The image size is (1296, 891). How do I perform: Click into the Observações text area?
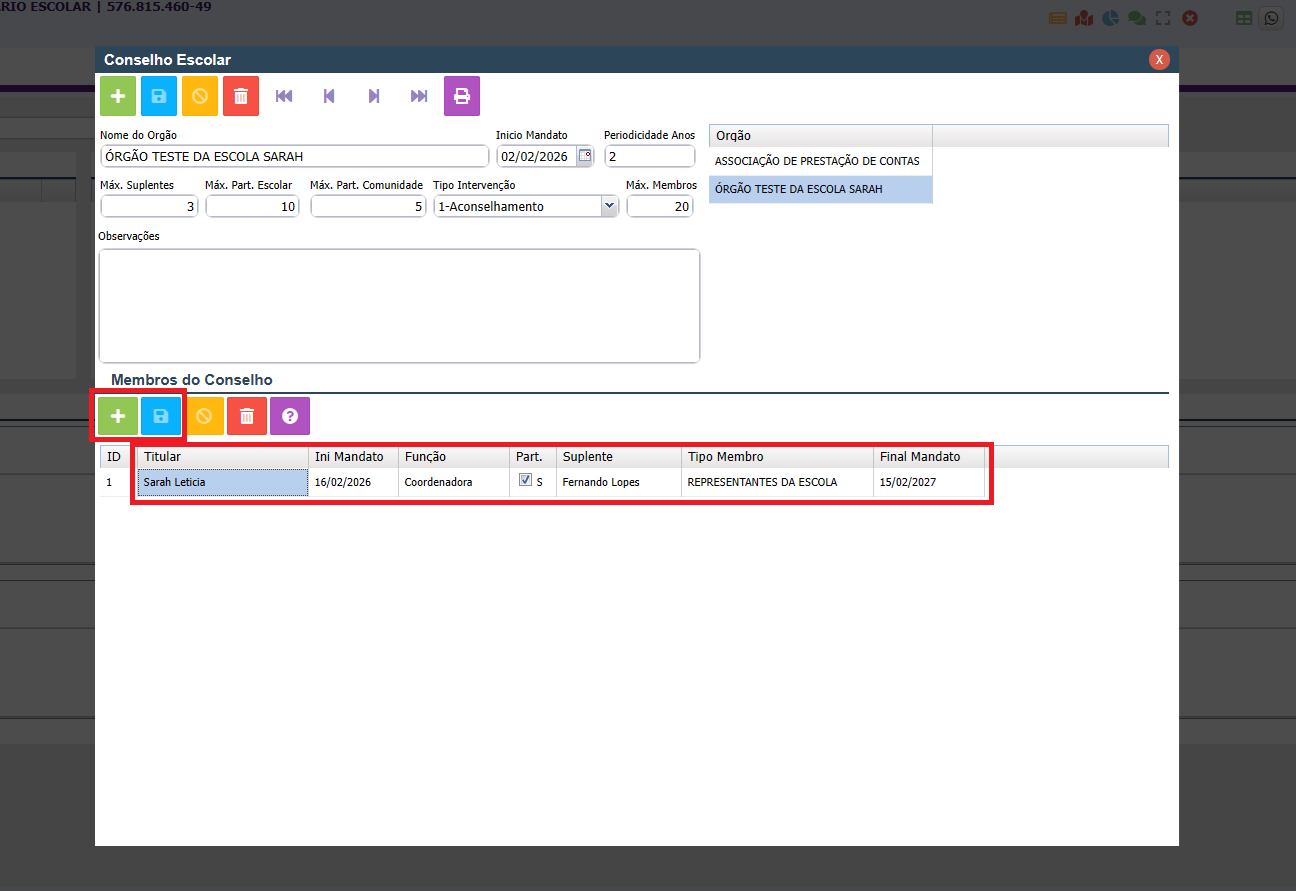399,305
